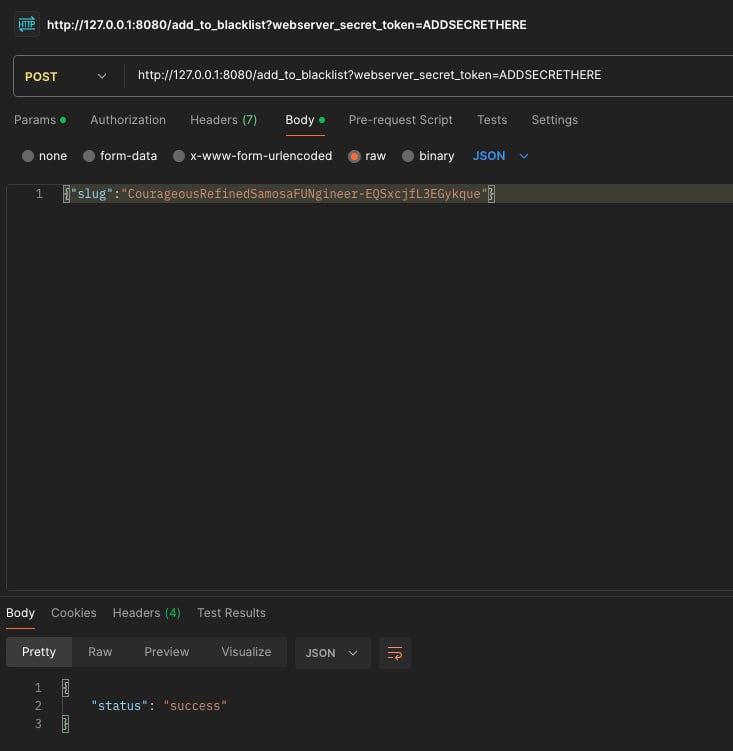Viewport: 733px width, 751px height.
Task: Switch to the Preview response view
Action: (167, 652)
